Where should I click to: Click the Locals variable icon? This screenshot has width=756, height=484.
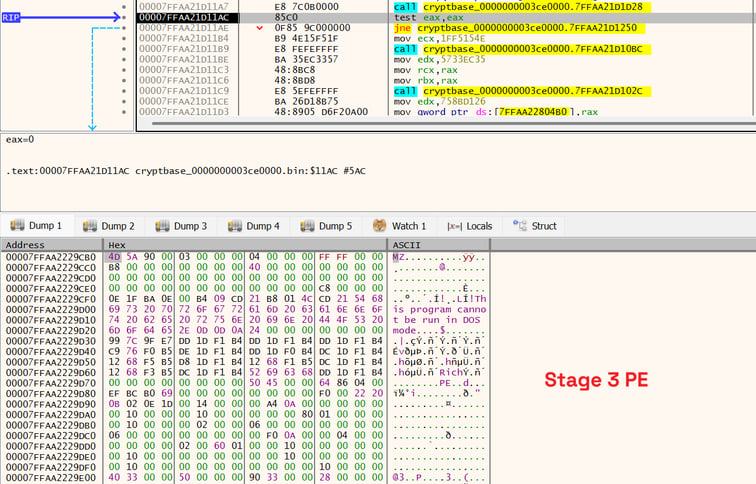point(455,226)
